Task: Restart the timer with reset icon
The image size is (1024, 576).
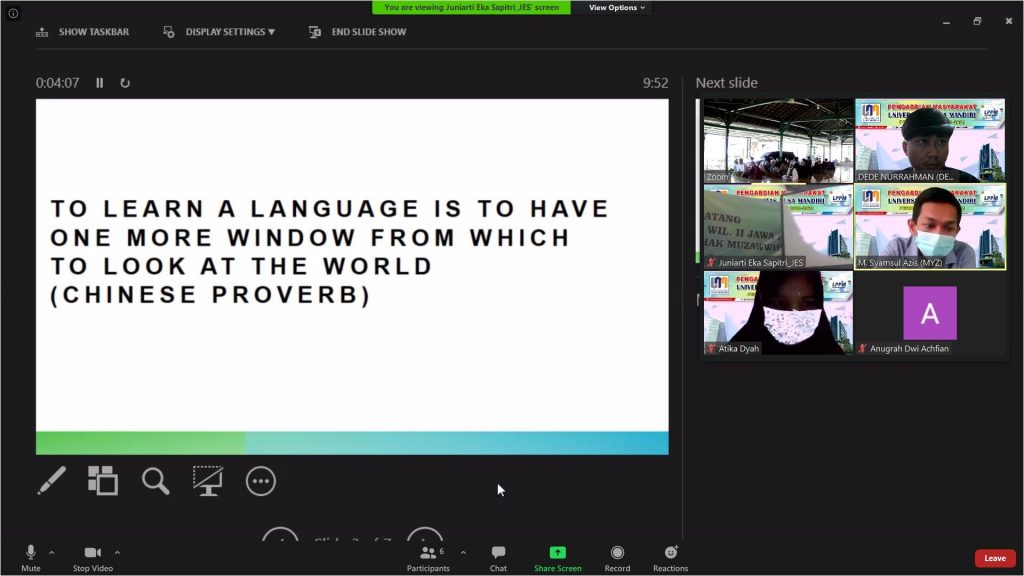Action: tap(125, 83)
